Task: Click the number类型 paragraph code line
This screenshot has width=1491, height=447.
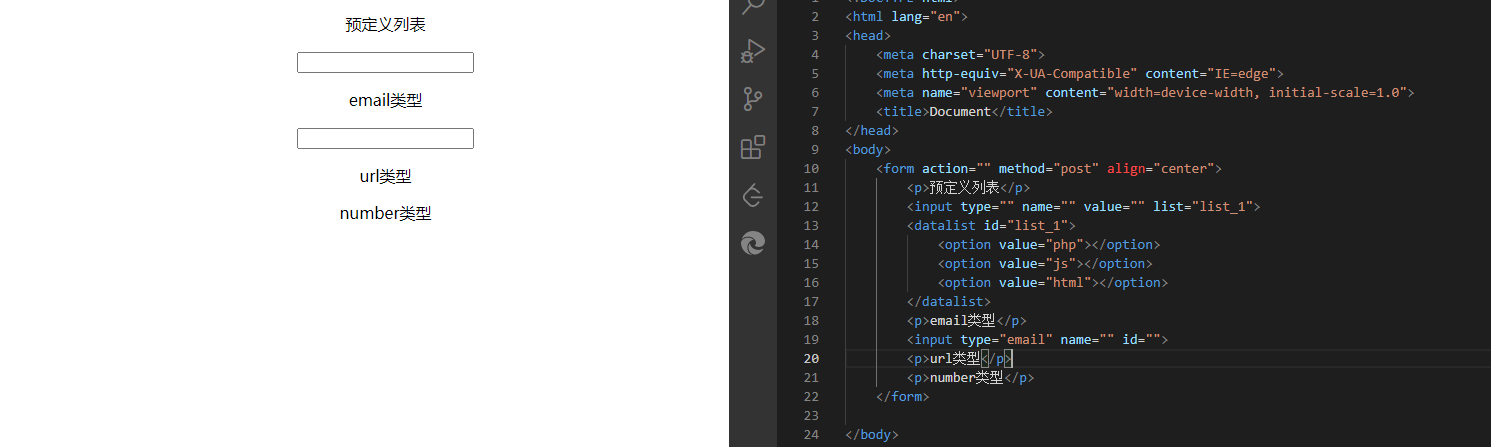Action: point(970,378)
